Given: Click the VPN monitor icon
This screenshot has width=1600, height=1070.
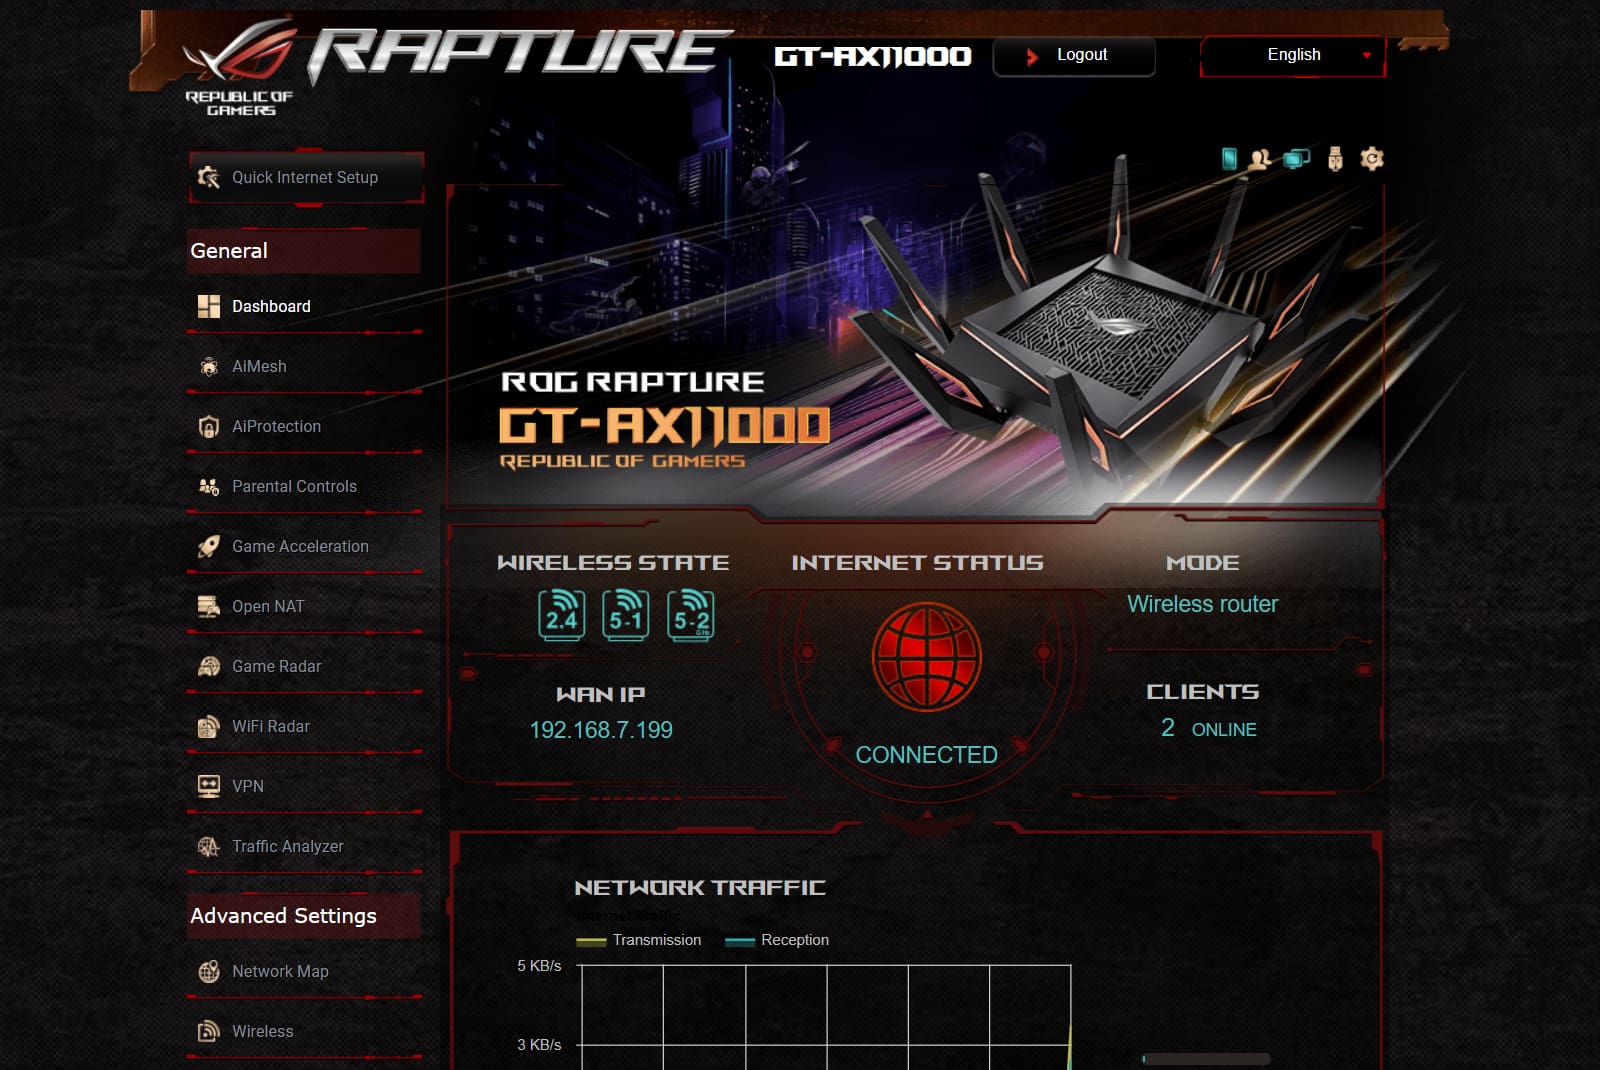Looking at the screenshot, I should [x=208, y=786].
